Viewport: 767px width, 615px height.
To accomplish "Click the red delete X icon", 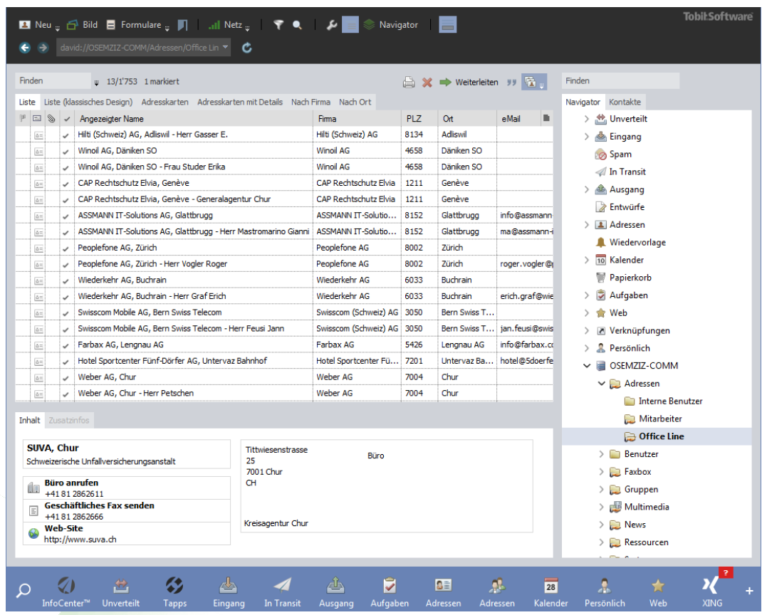I will [x=427, y=82].
